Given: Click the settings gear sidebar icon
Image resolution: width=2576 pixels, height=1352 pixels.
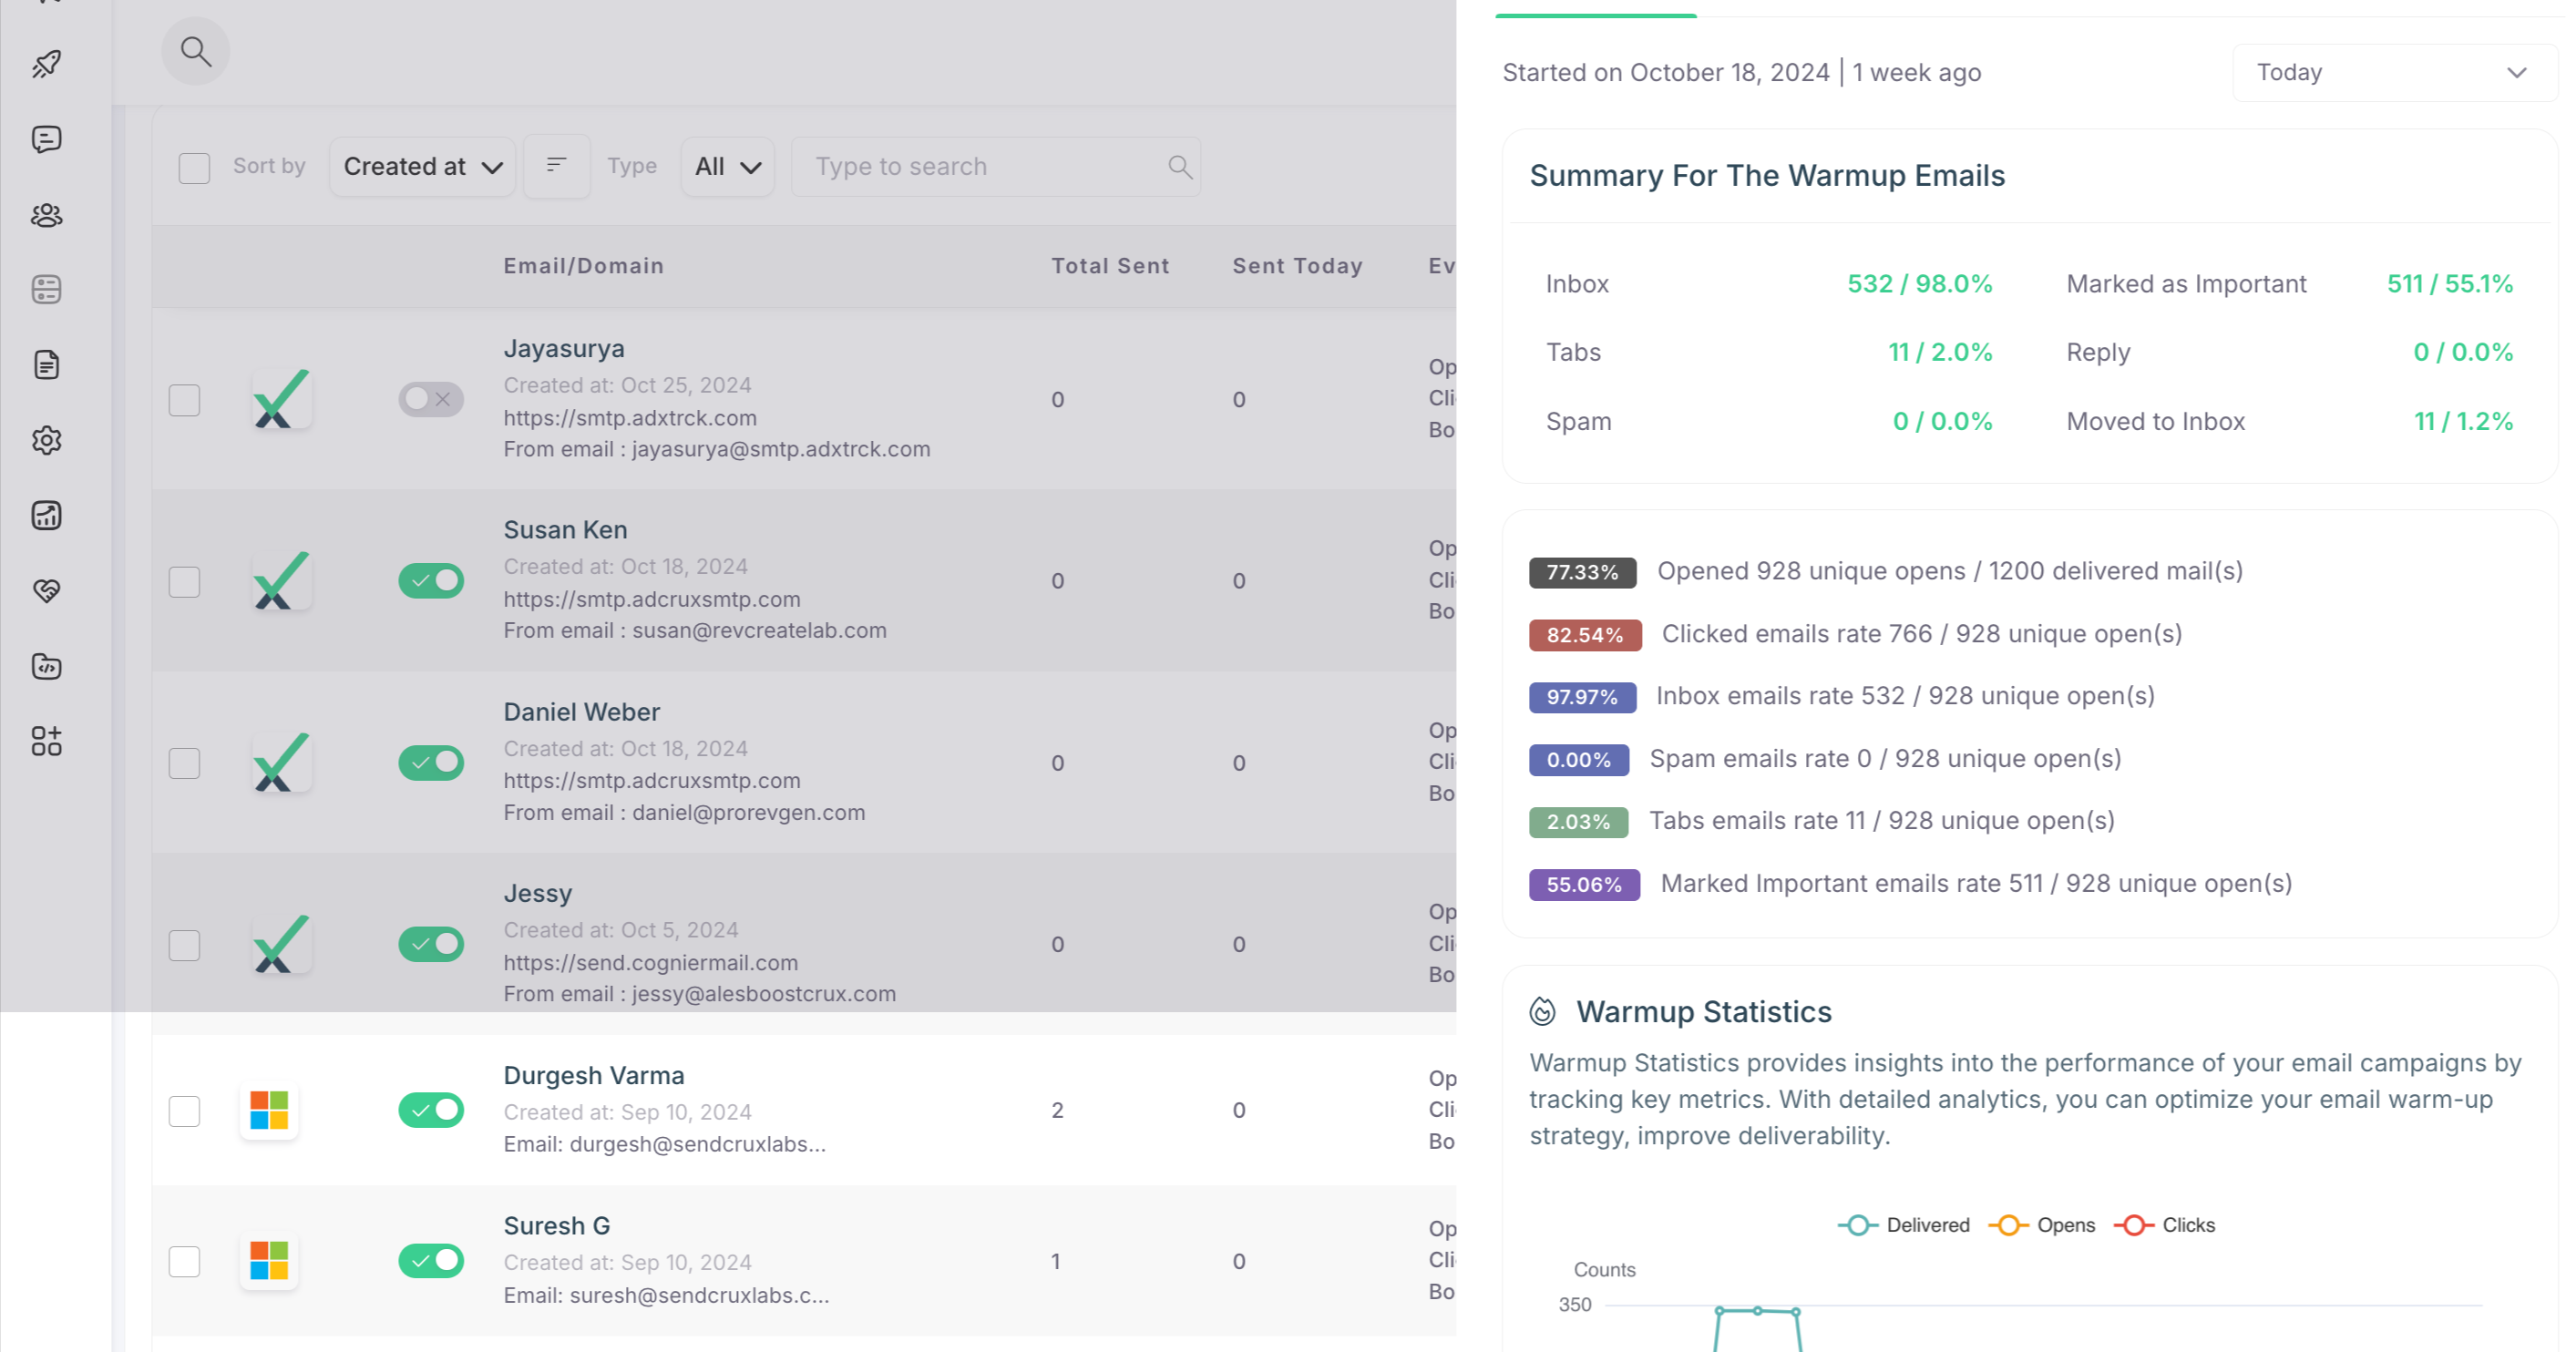Looking at the screenshot, I should [47, 440].
